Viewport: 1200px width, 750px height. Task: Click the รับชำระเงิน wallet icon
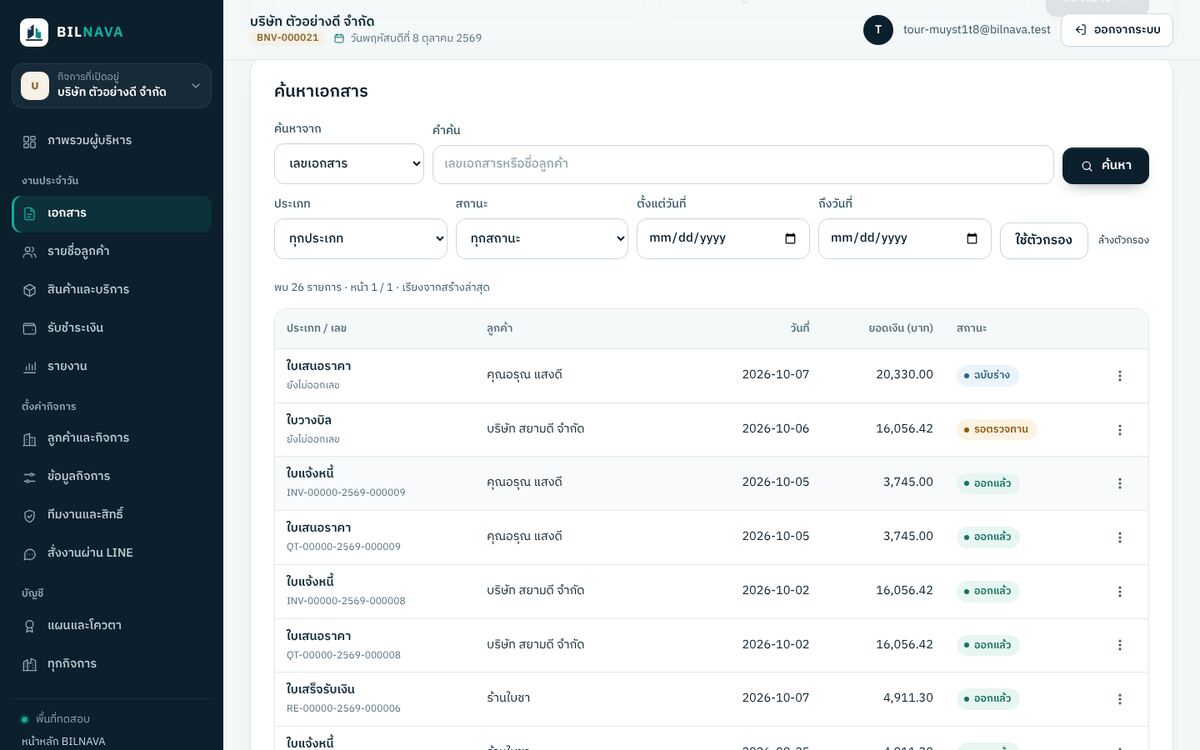click(x=30, y=328)
